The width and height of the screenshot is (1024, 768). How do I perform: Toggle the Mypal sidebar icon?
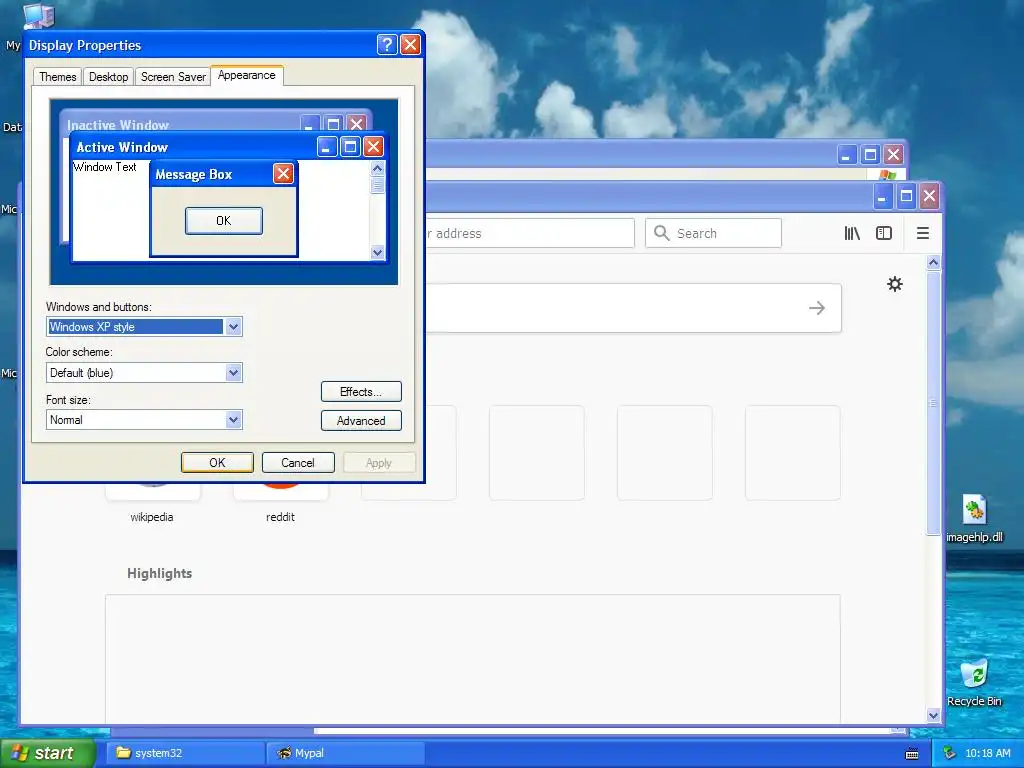pos(884,233)
